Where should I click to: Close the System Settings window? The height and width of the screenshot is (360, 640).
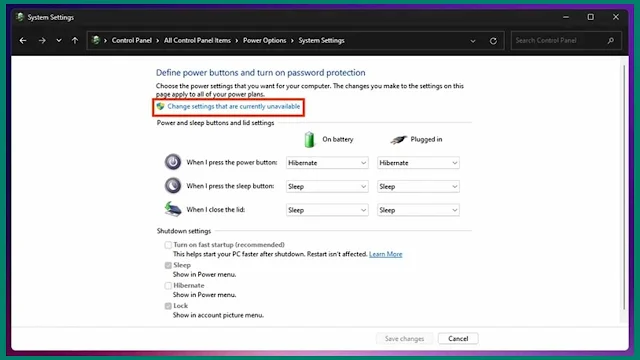616,17
